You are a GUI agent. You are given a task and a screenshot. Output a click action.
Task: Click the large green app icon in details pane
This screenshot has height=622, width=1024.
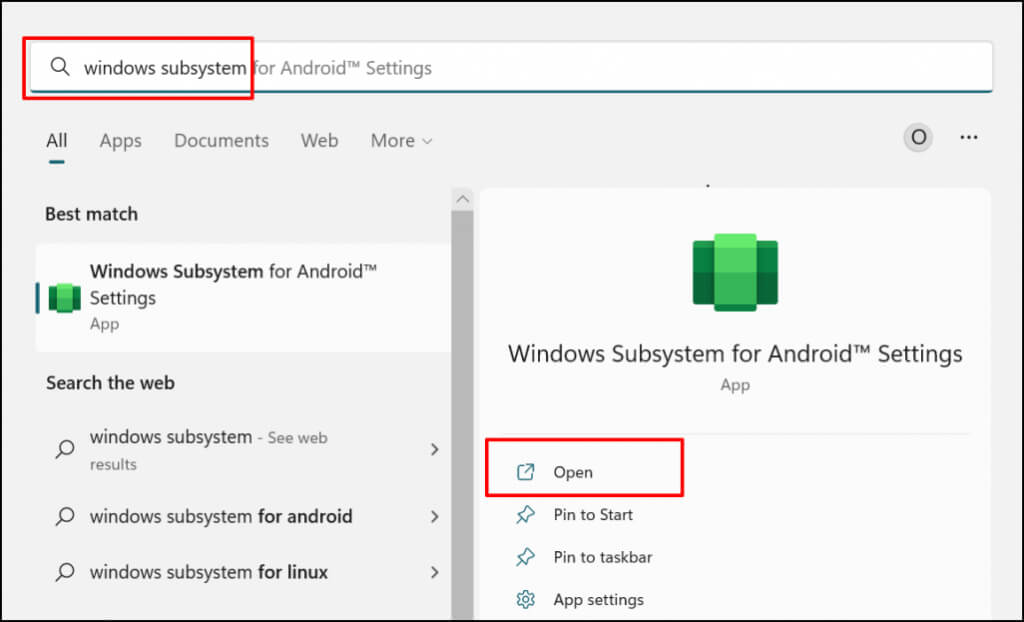click(735, 272)
